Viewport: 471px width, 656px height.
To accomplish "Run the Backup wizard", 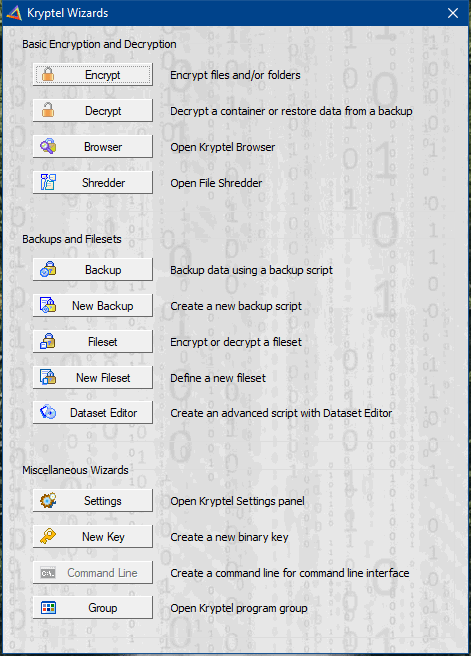I will pos(93,270).
